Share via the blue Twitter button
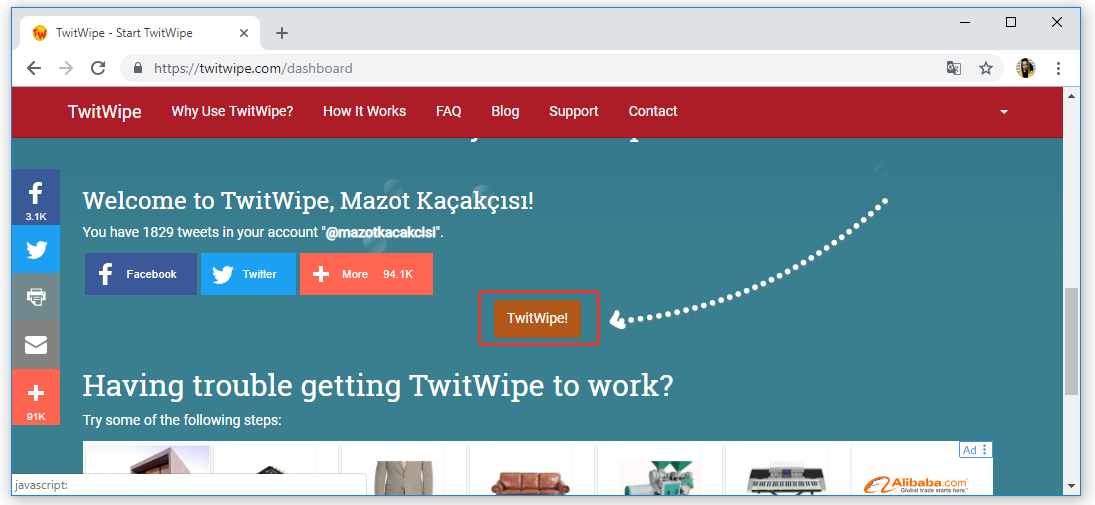This screenshot has width=1095, height=505. coord(248,274)
